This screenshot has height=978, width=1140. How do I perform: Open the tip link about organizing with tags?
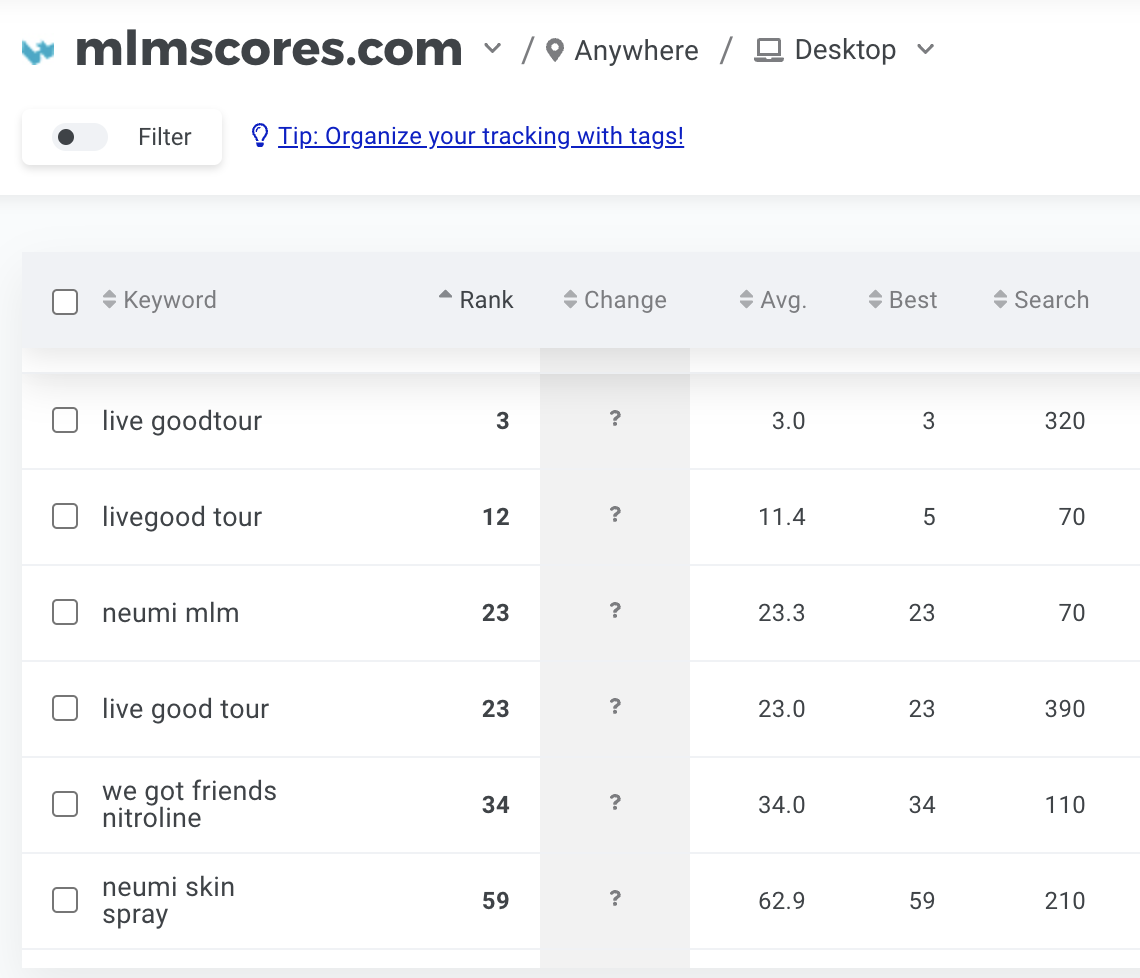tap(481, 136)
